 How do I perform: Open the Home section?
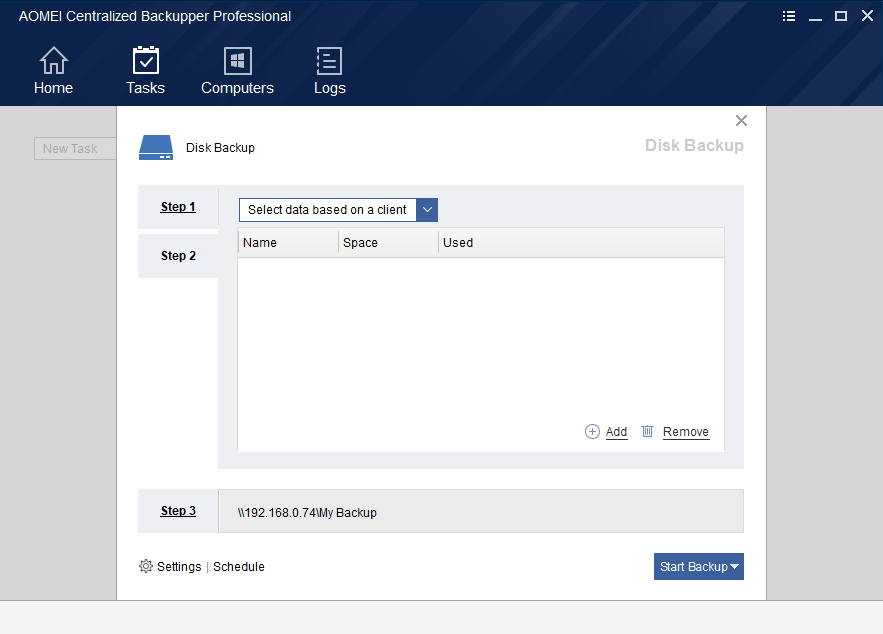53,71
